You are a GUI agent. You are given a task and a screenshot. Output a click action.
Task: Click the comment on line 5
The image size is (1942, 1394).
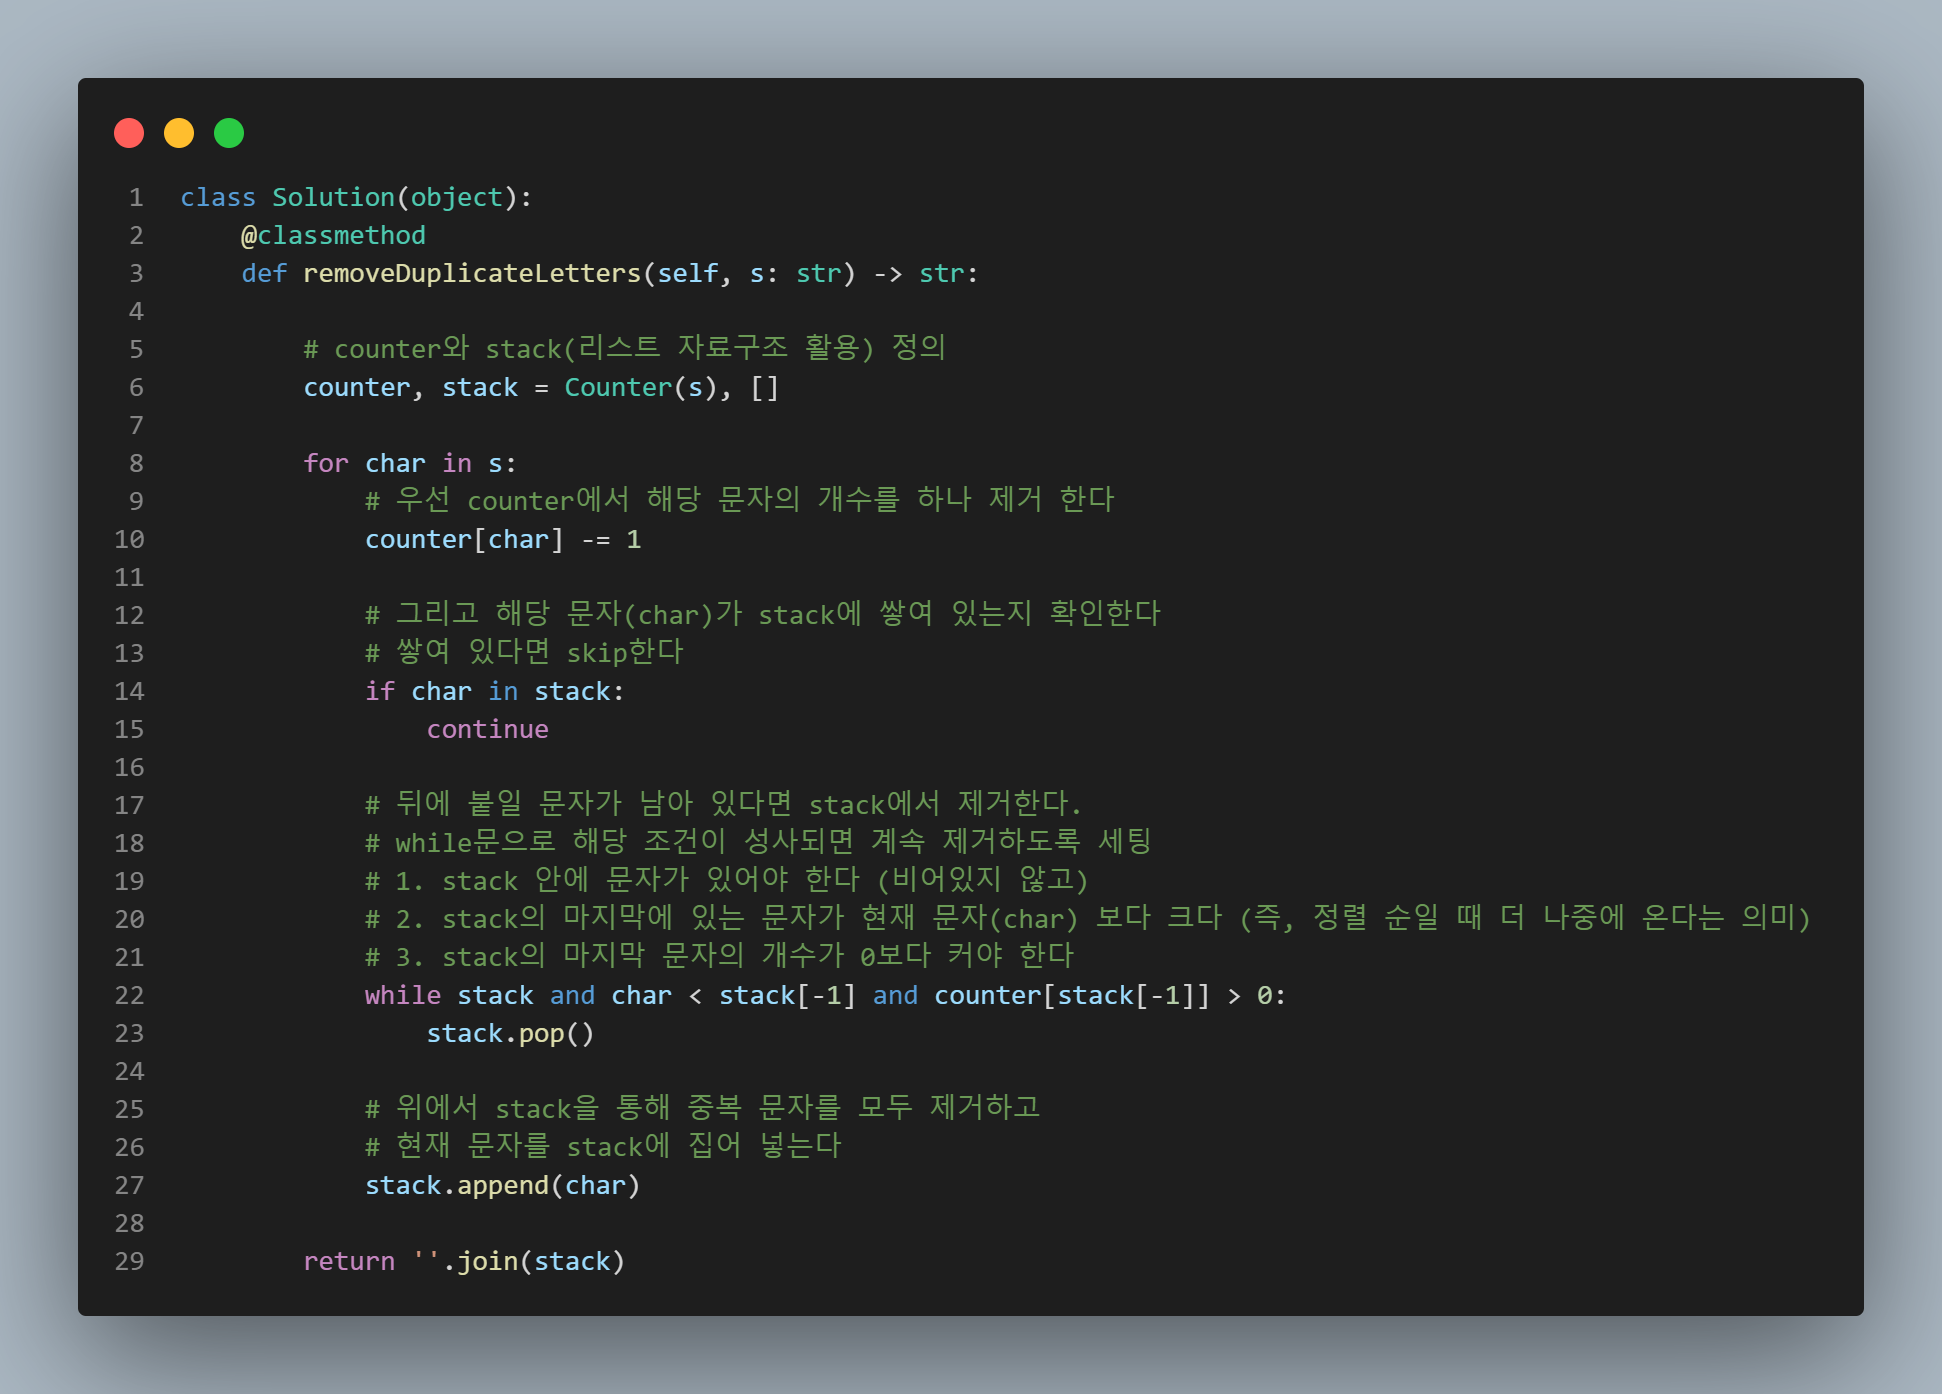(624, 348)
